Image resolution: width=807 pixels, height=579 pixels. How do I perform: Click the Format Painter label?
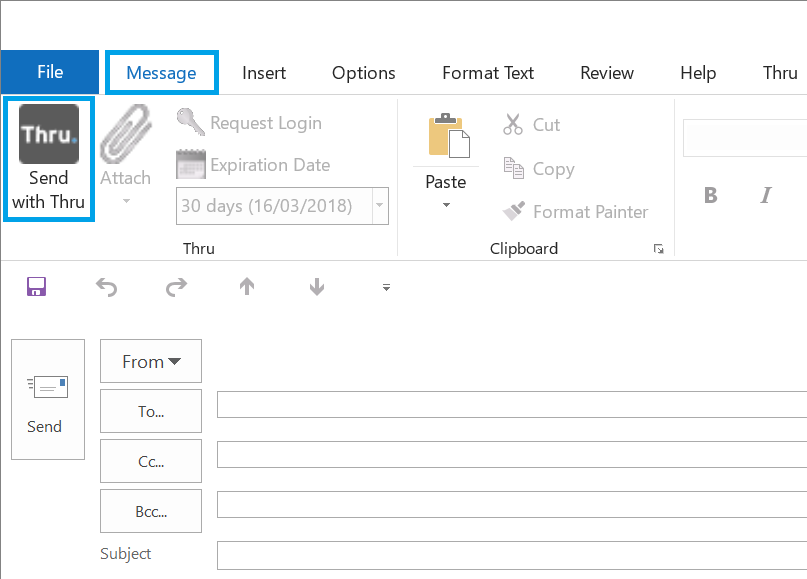pos(590,212)
